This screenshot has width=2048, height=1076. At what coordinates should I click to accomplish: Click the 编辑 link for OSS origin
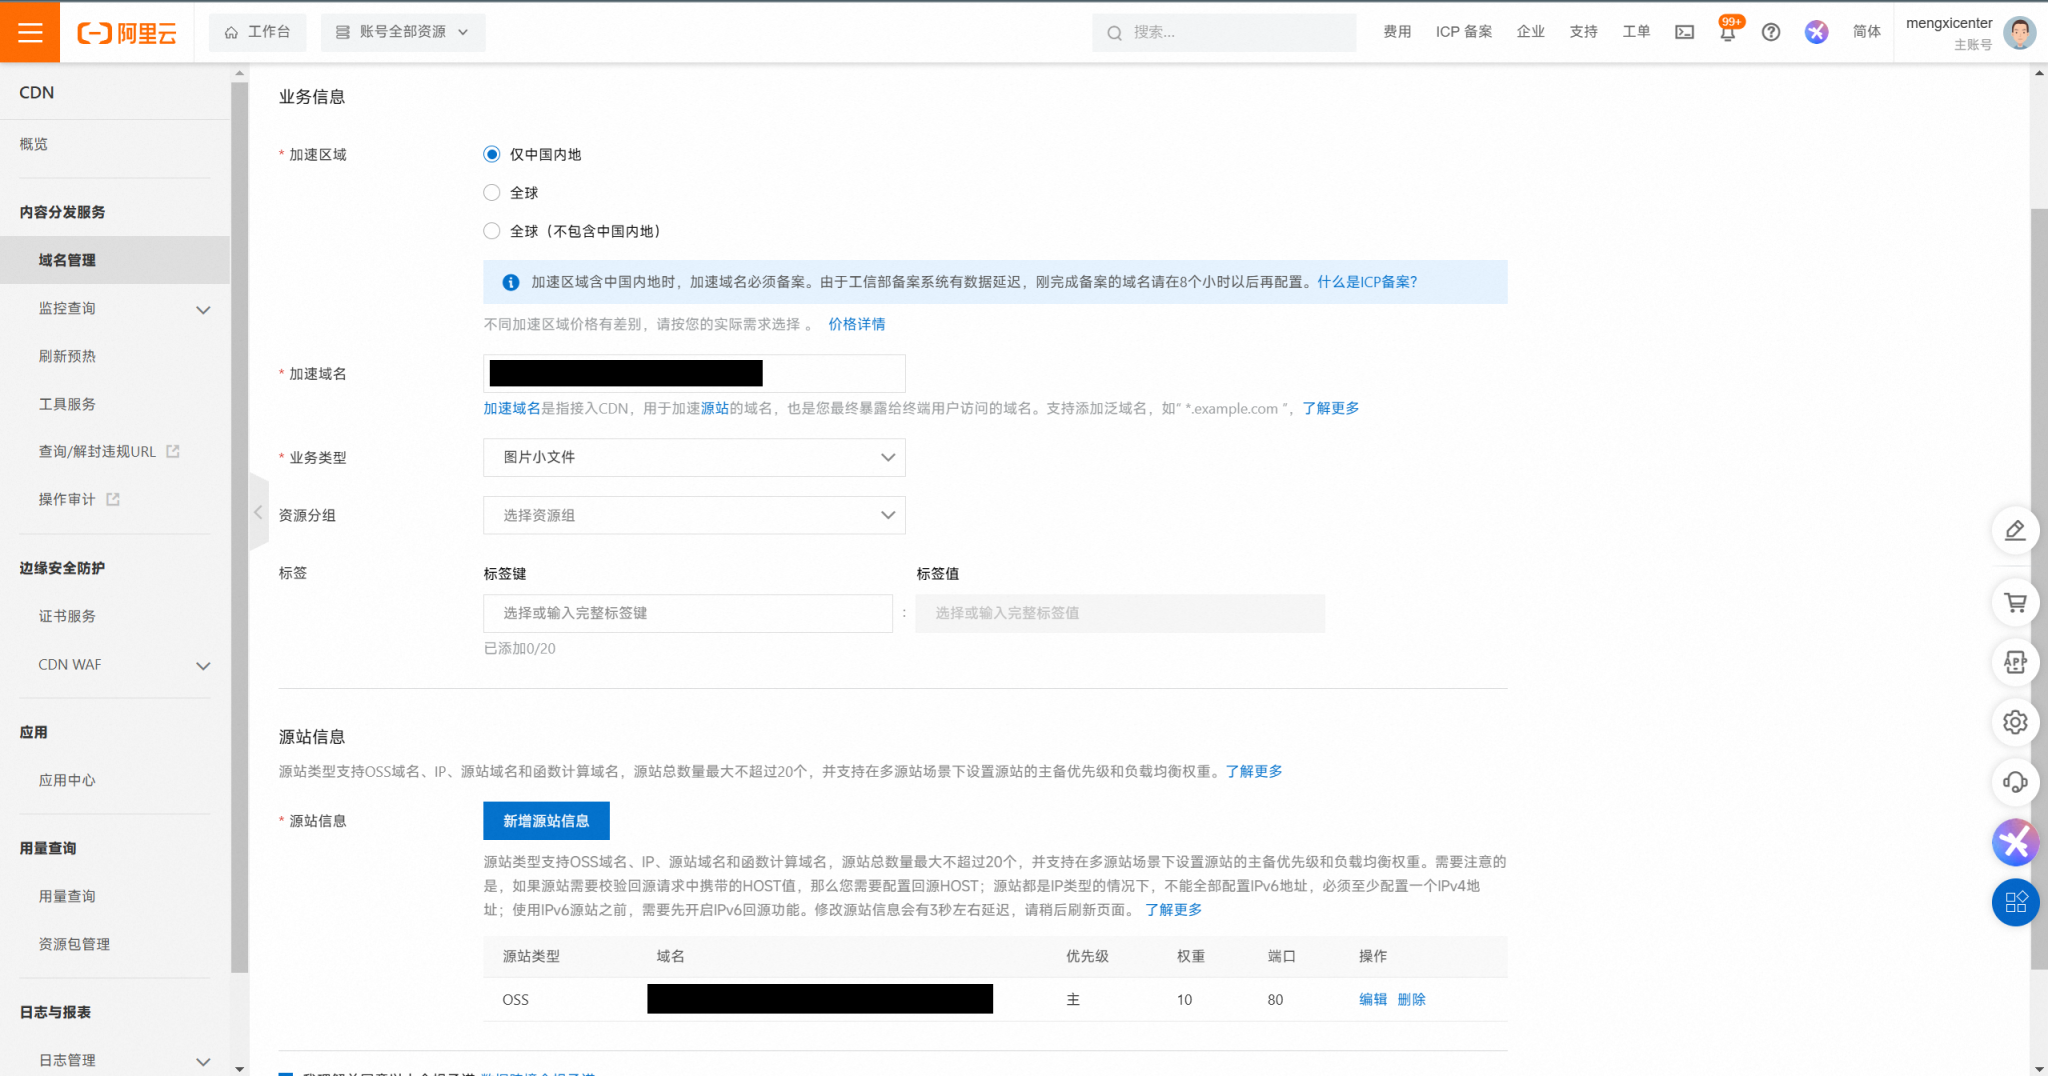point(1372,999)
